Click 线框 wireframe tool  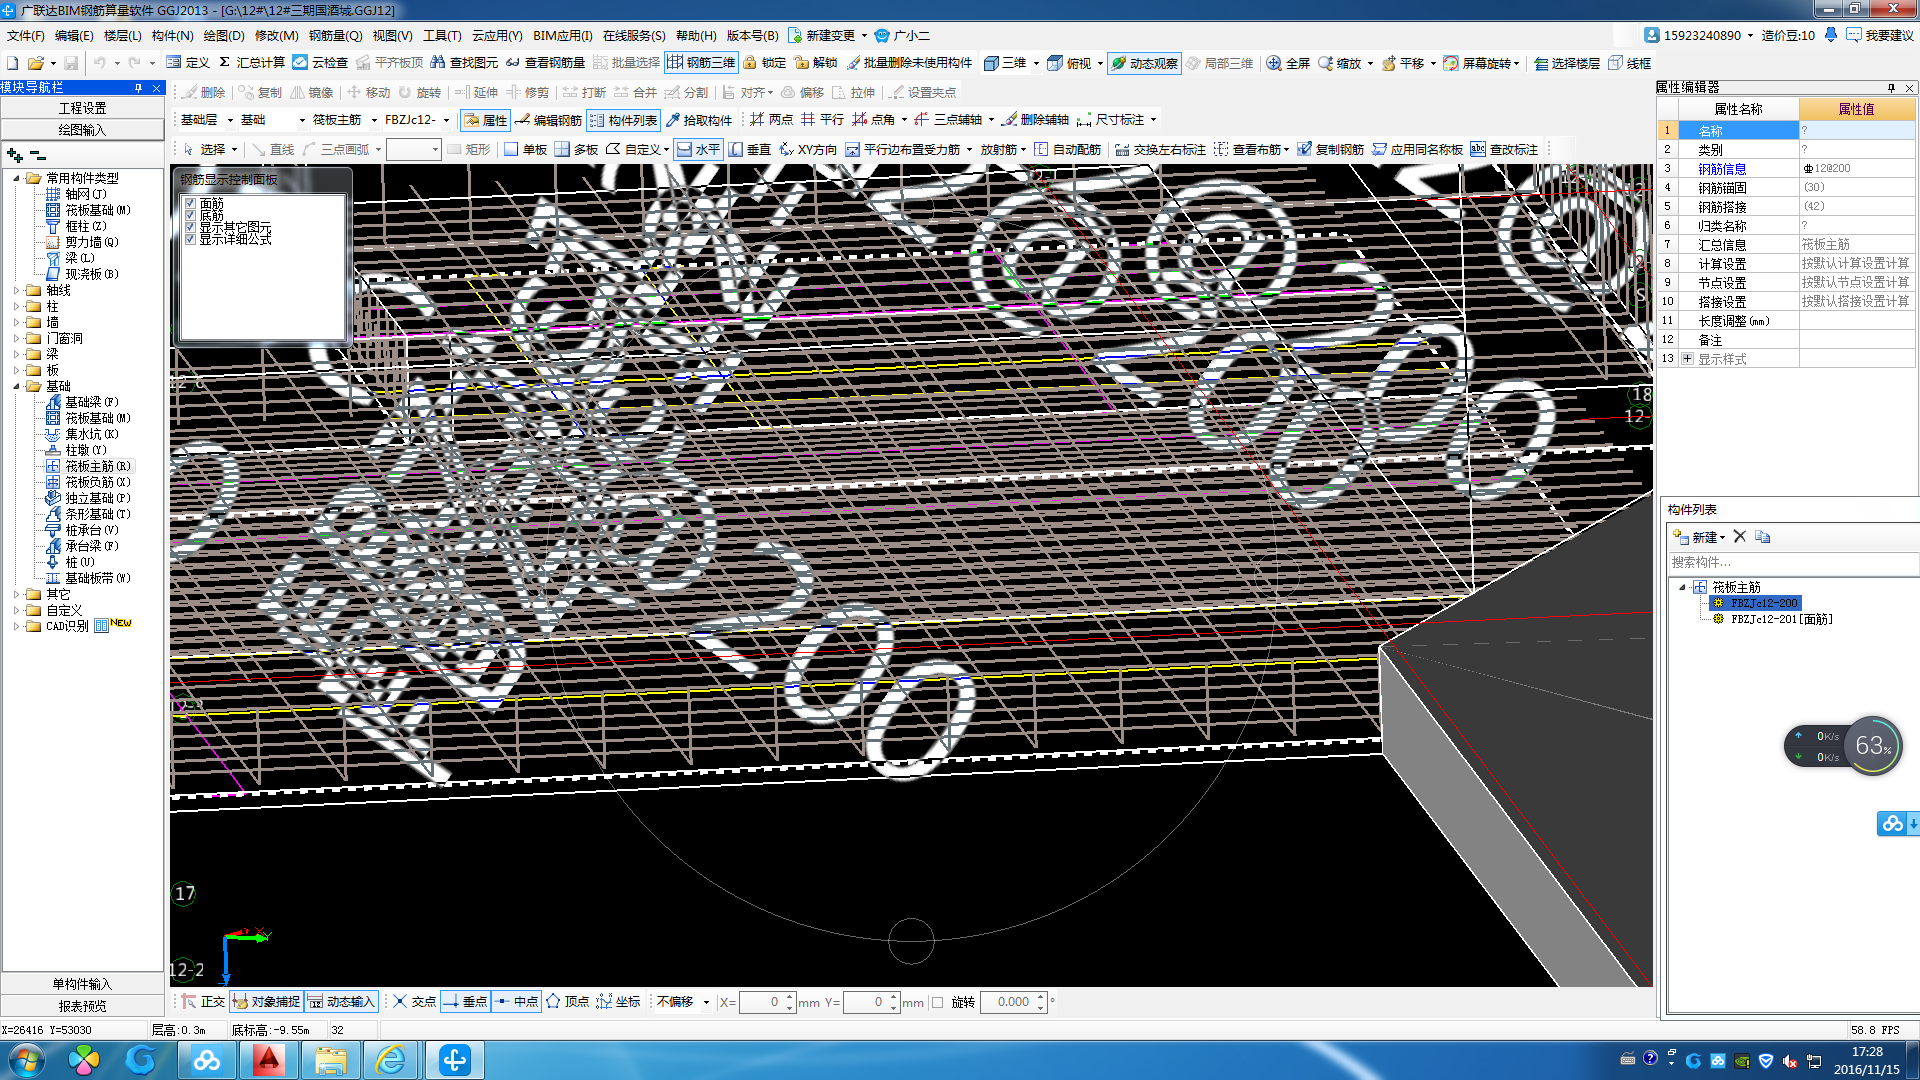(x=1630, y=62)
